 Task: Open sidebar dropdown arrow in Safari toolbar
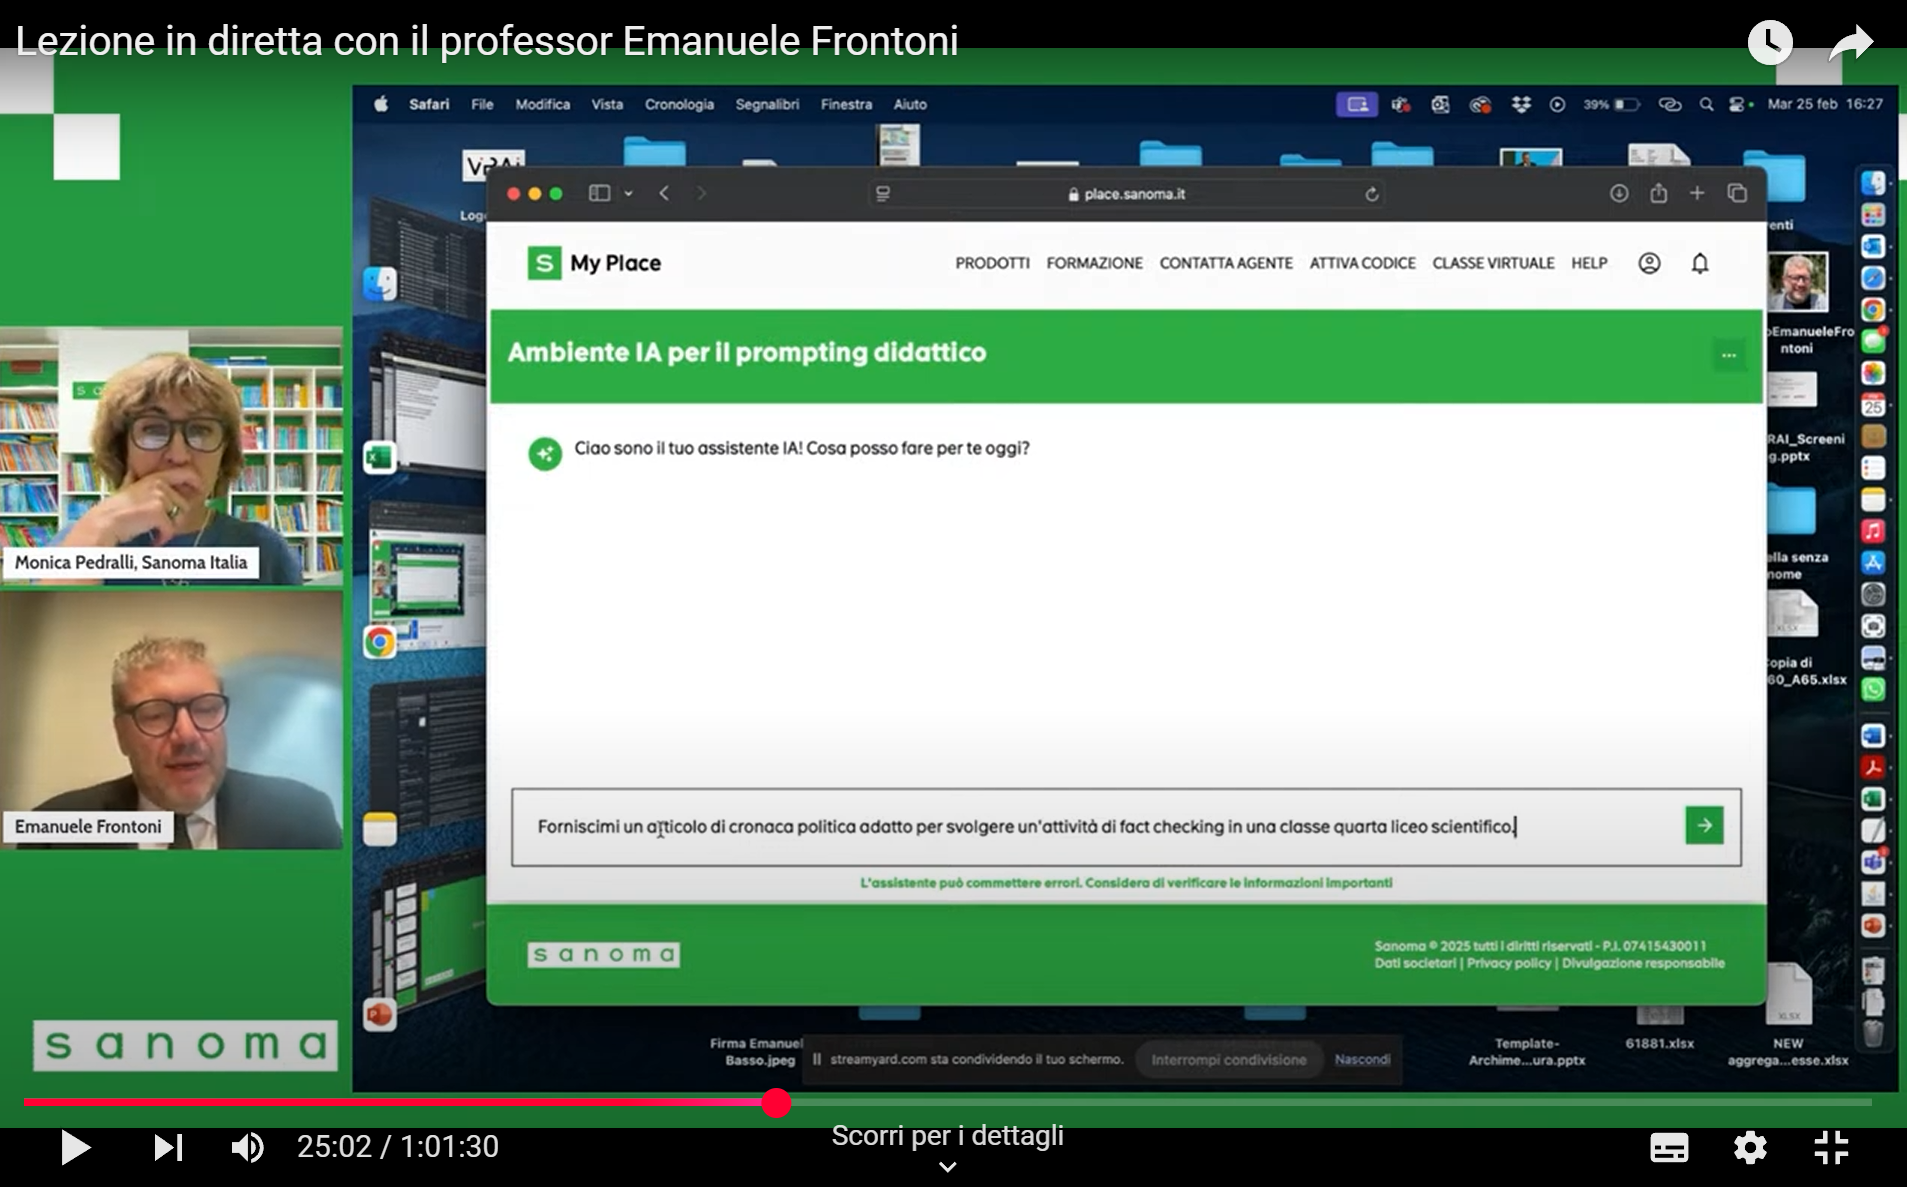pyautogui.click(x=628, y=194)
